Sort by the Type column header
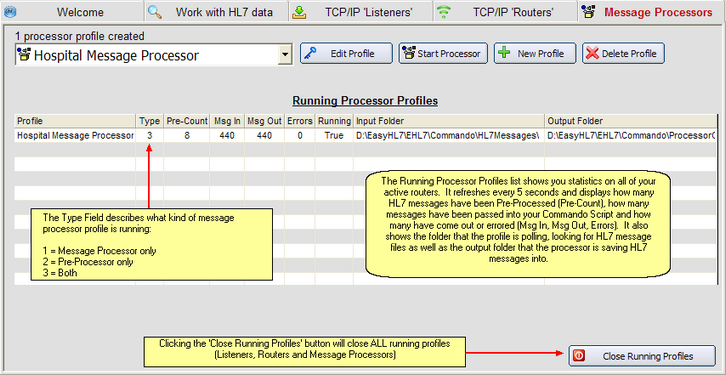 [150, 121]
